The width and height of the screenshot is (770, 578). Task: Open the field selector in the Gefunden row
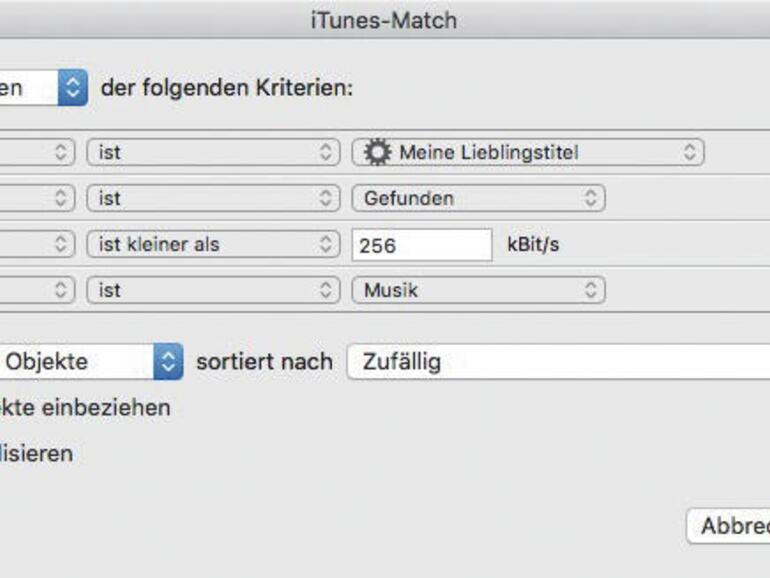(36, 199)
